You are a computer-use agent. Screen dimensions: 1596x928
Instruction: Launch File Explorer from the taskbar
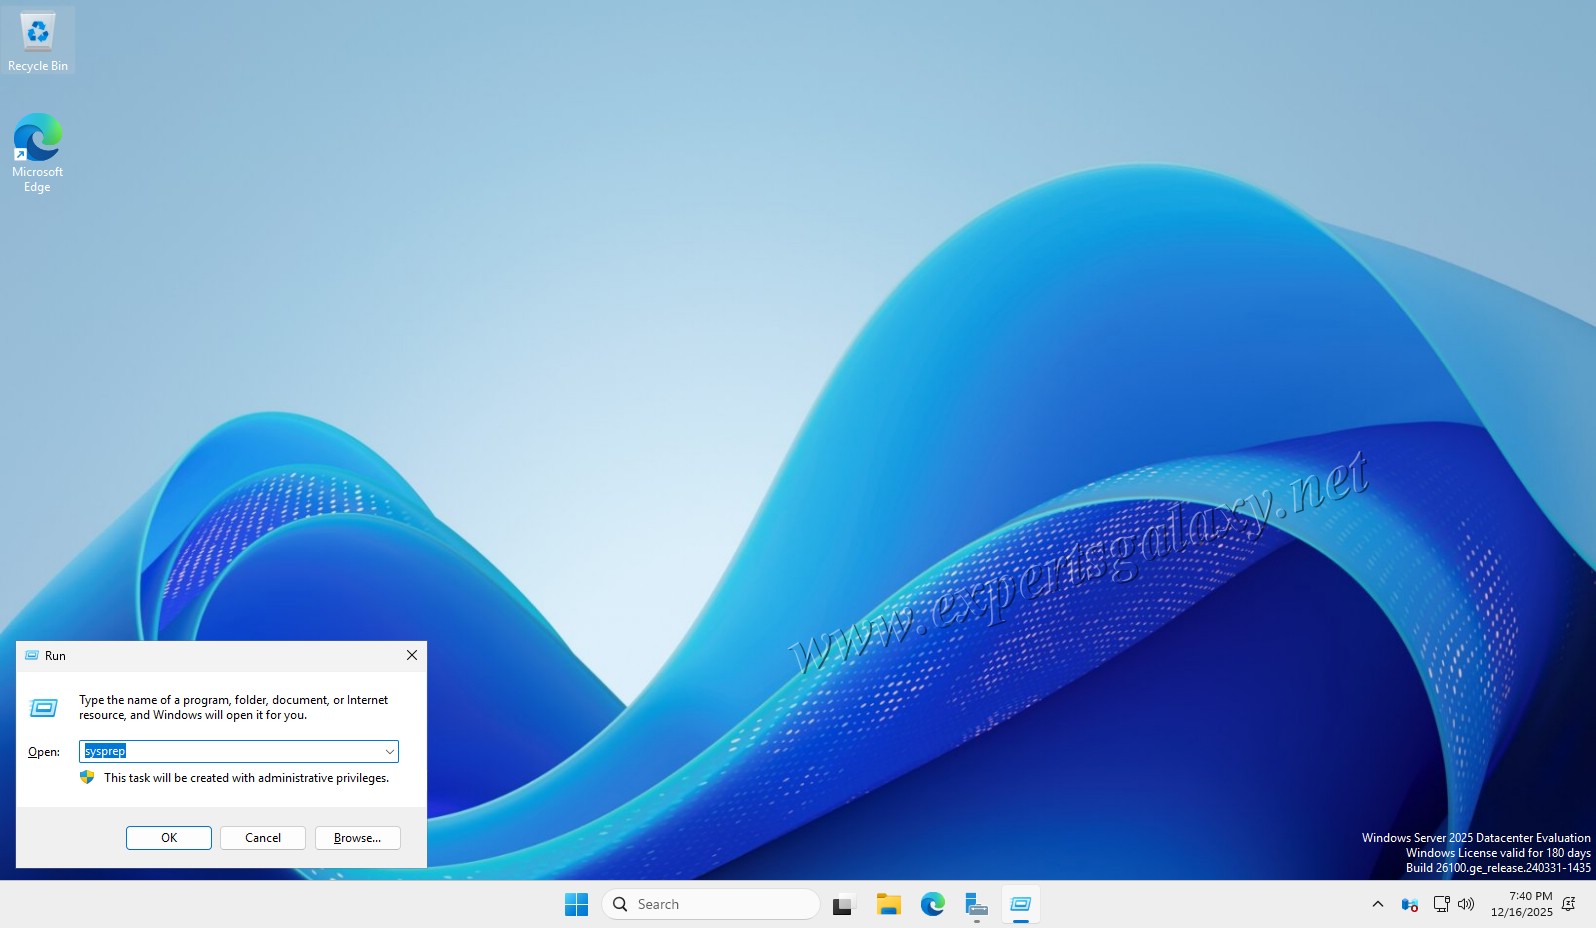[x=888, y=904]
